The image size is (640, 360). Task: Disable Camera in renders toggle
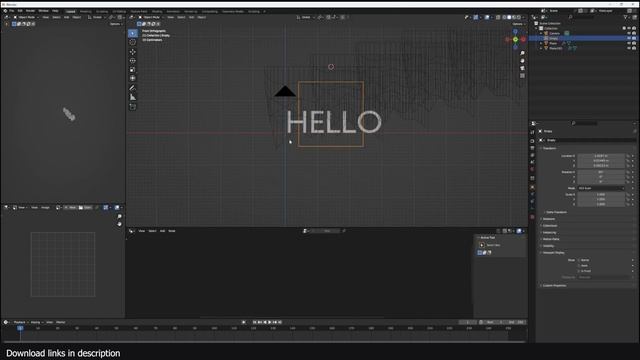[634, 33]
